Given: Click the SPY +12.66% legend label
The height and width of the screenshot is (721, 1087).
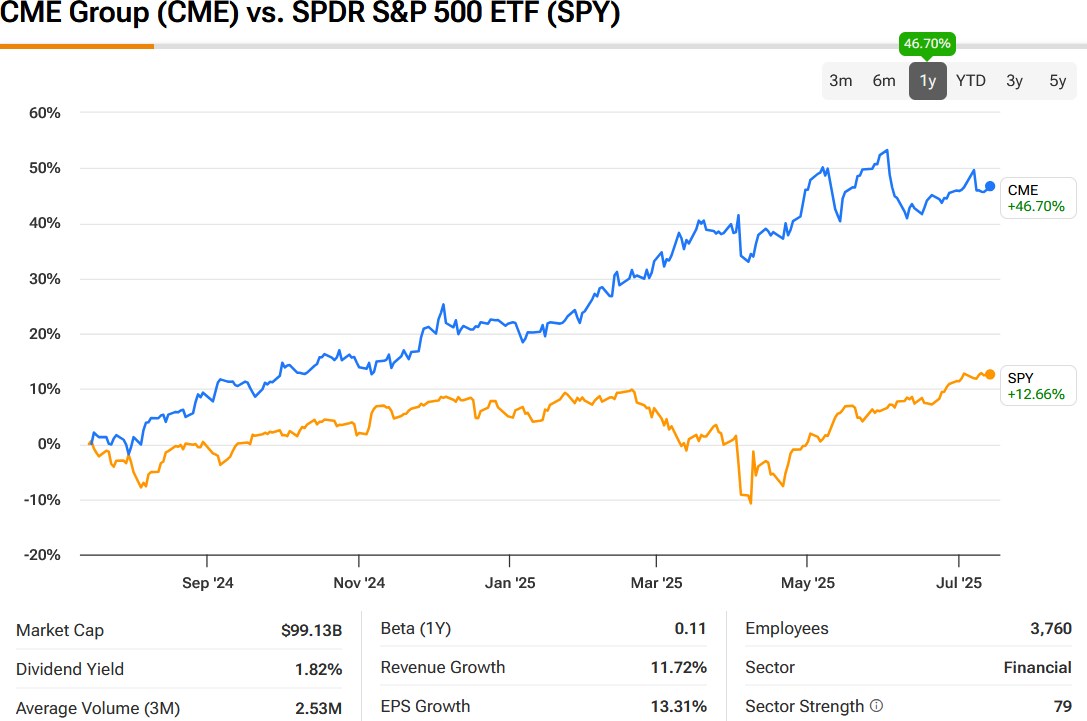Looking at the screenshot, I should click(x=1037, y=386).
